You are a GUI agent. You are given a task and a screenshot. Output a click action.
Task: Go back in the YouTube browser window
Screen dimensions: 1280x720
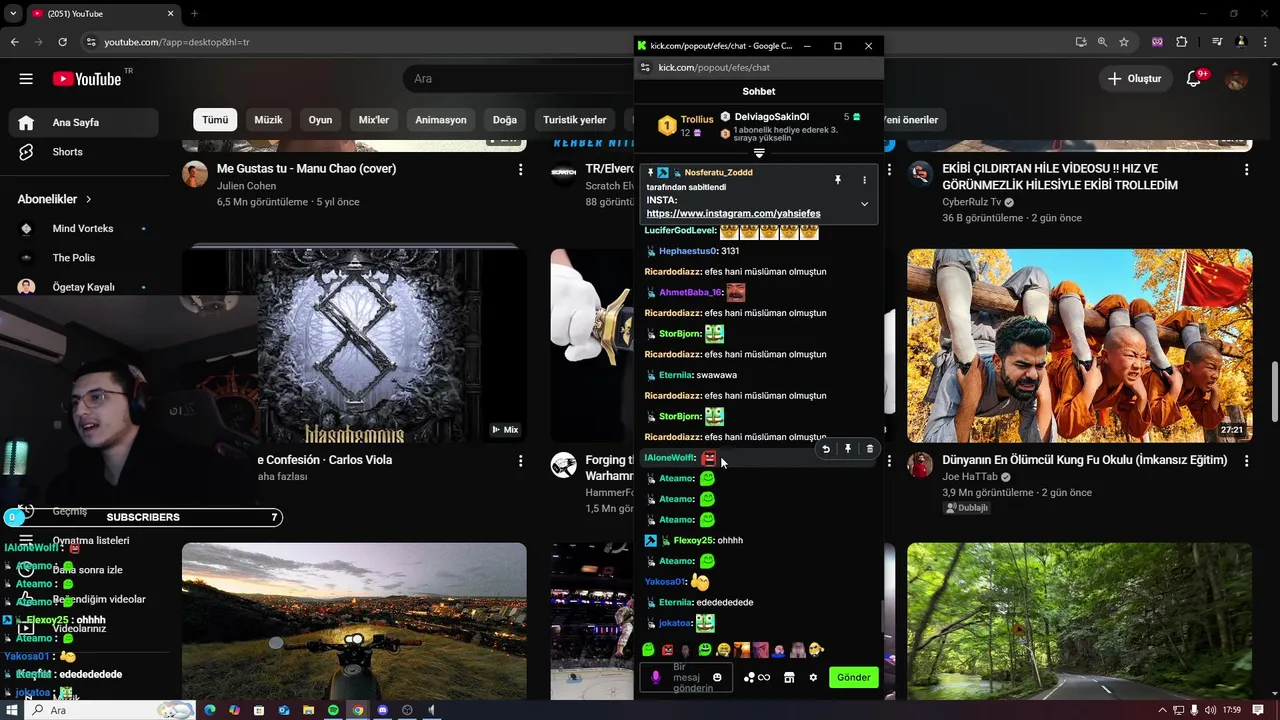pos(14,42)
